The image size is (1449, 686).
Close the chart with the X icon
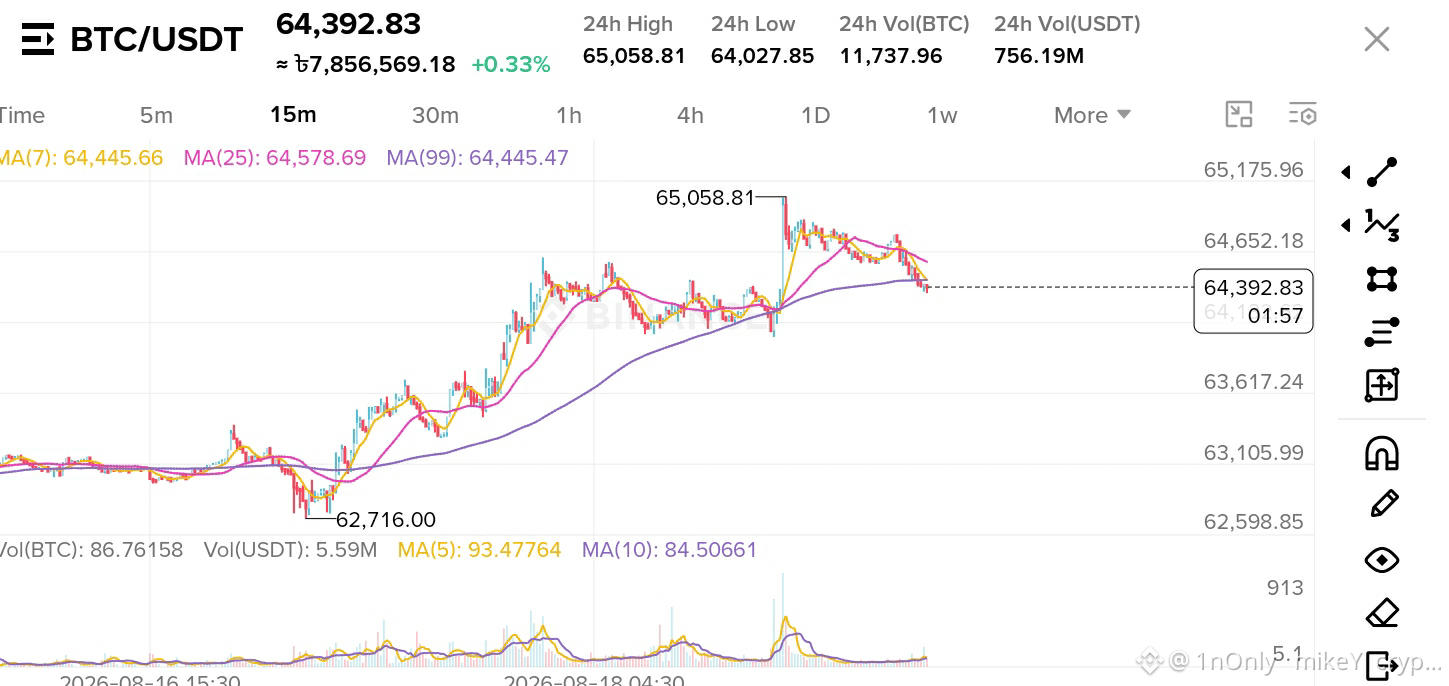(x=1377, y=40)
